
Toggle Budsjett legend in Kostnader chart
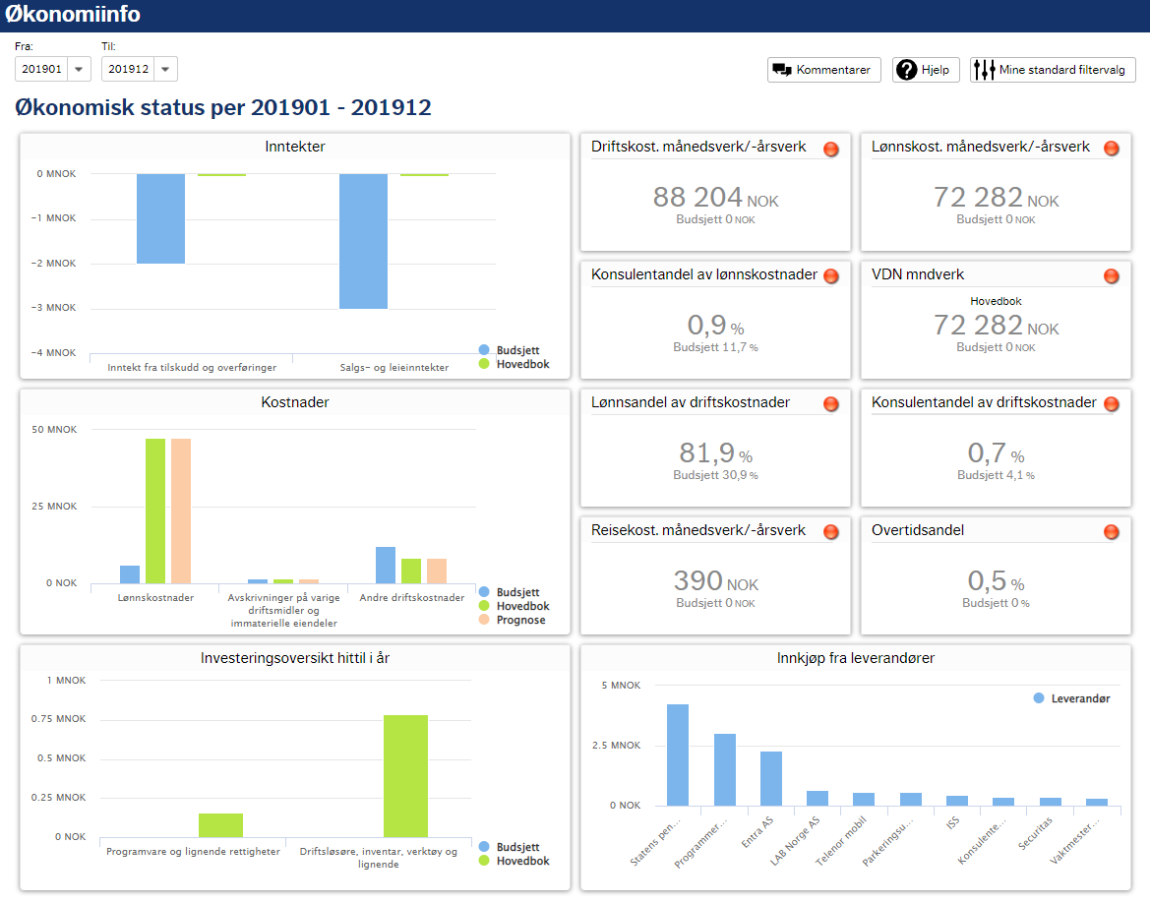click(x=510, y=592)
